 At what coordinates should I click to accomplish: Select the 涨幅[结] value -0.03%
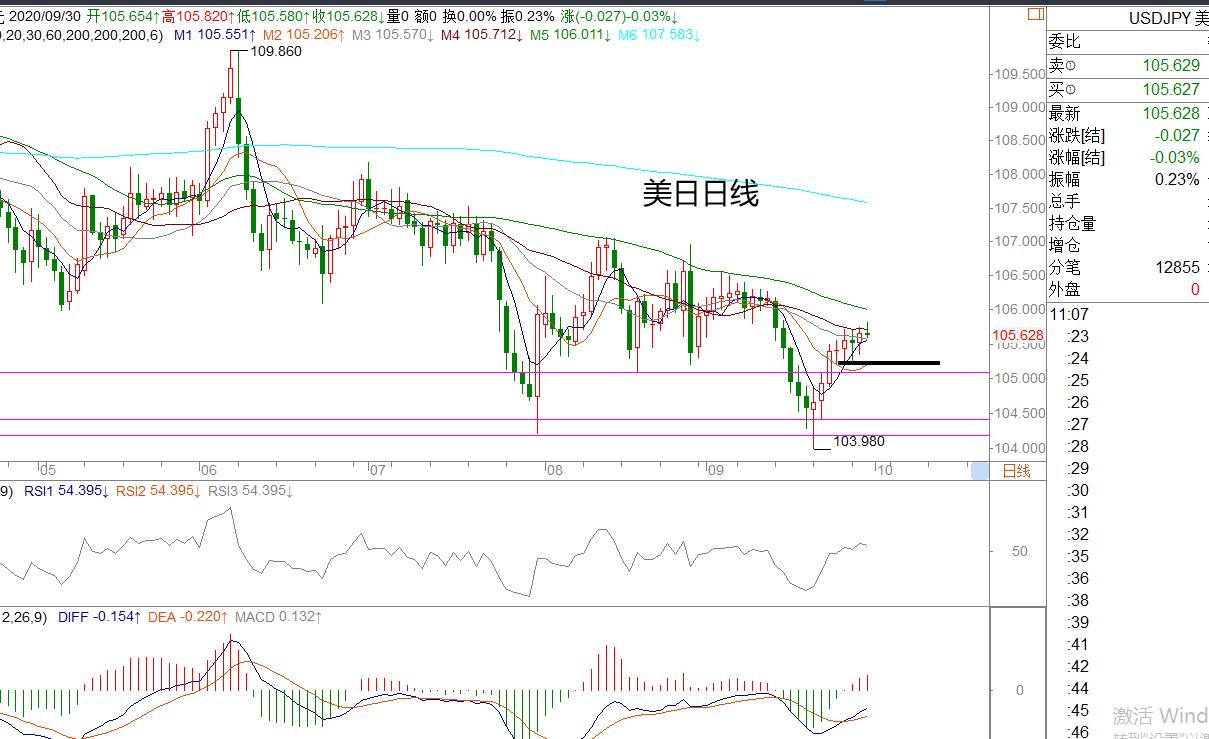[x=1175, y=158]
